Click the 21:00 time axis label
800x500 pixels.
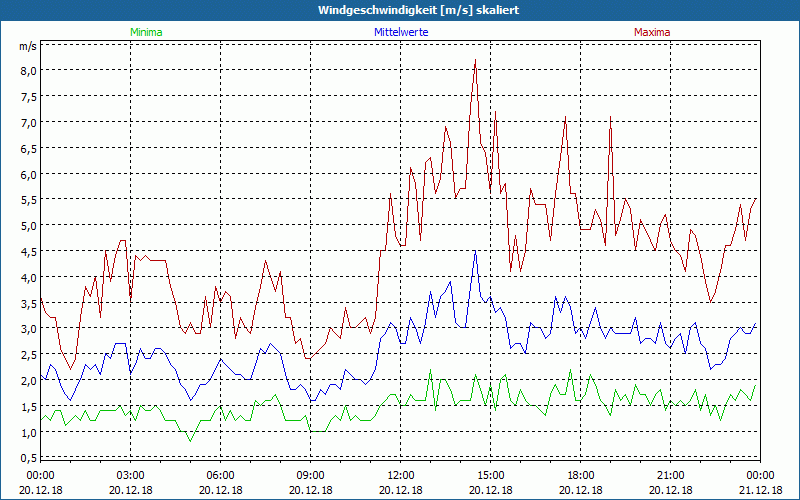(x=670, y=476)
